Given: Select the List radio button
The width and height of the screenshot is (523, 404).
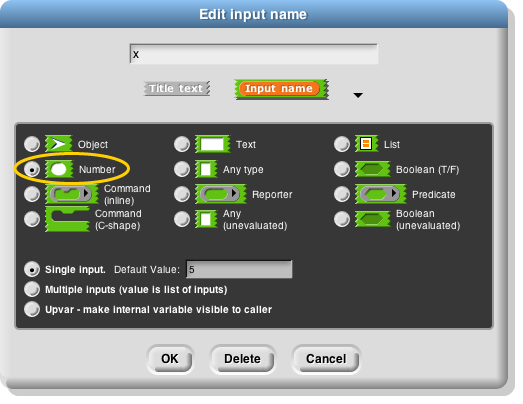Looking at the screenshot, I should point(342,144).
